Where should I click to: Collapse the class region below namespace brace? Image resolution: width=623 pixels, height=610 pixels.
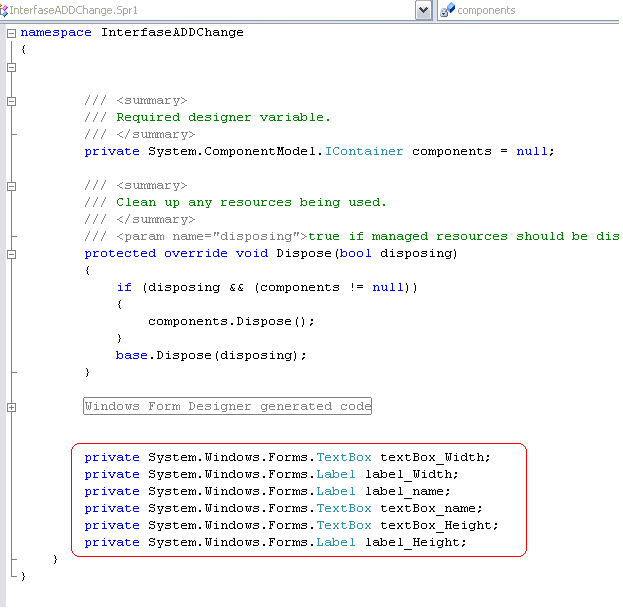tap(12, 67)
